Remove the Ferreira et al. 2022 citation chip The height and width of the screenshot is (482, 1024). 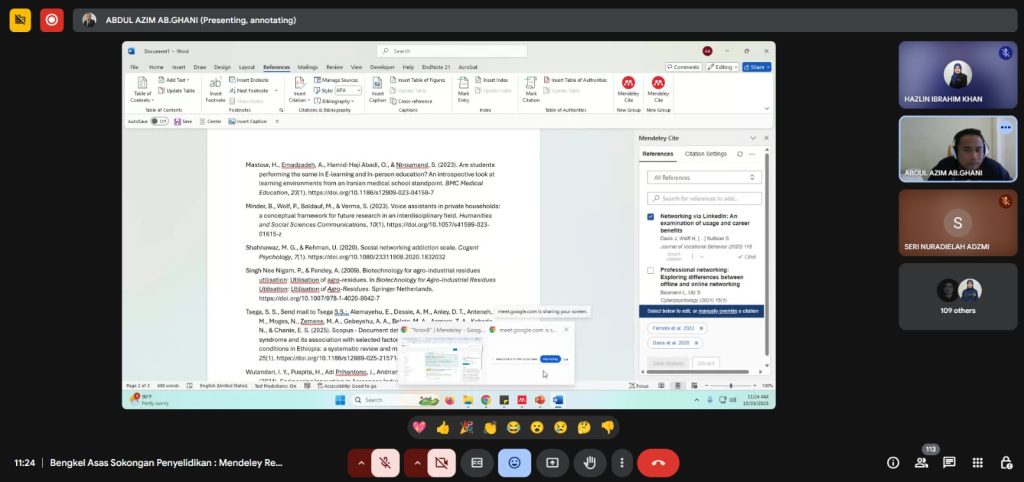[701, 328]
